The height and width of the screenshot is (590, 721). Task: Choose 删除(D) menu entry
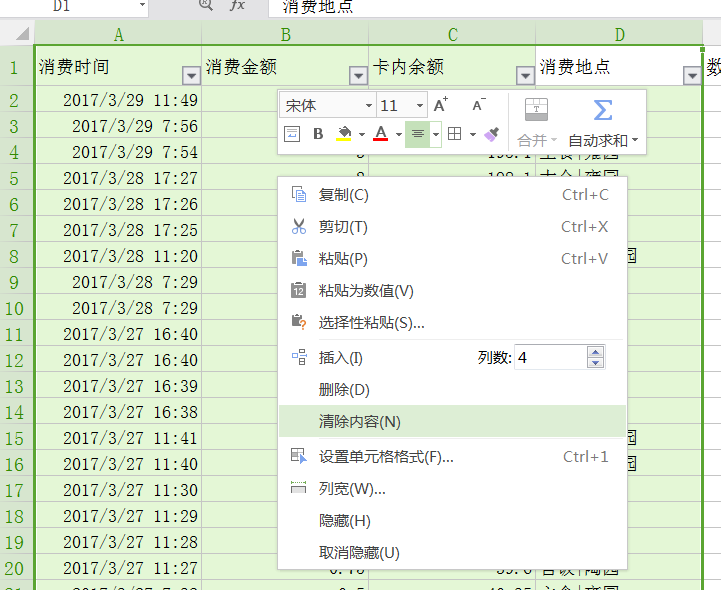point(452,390)
